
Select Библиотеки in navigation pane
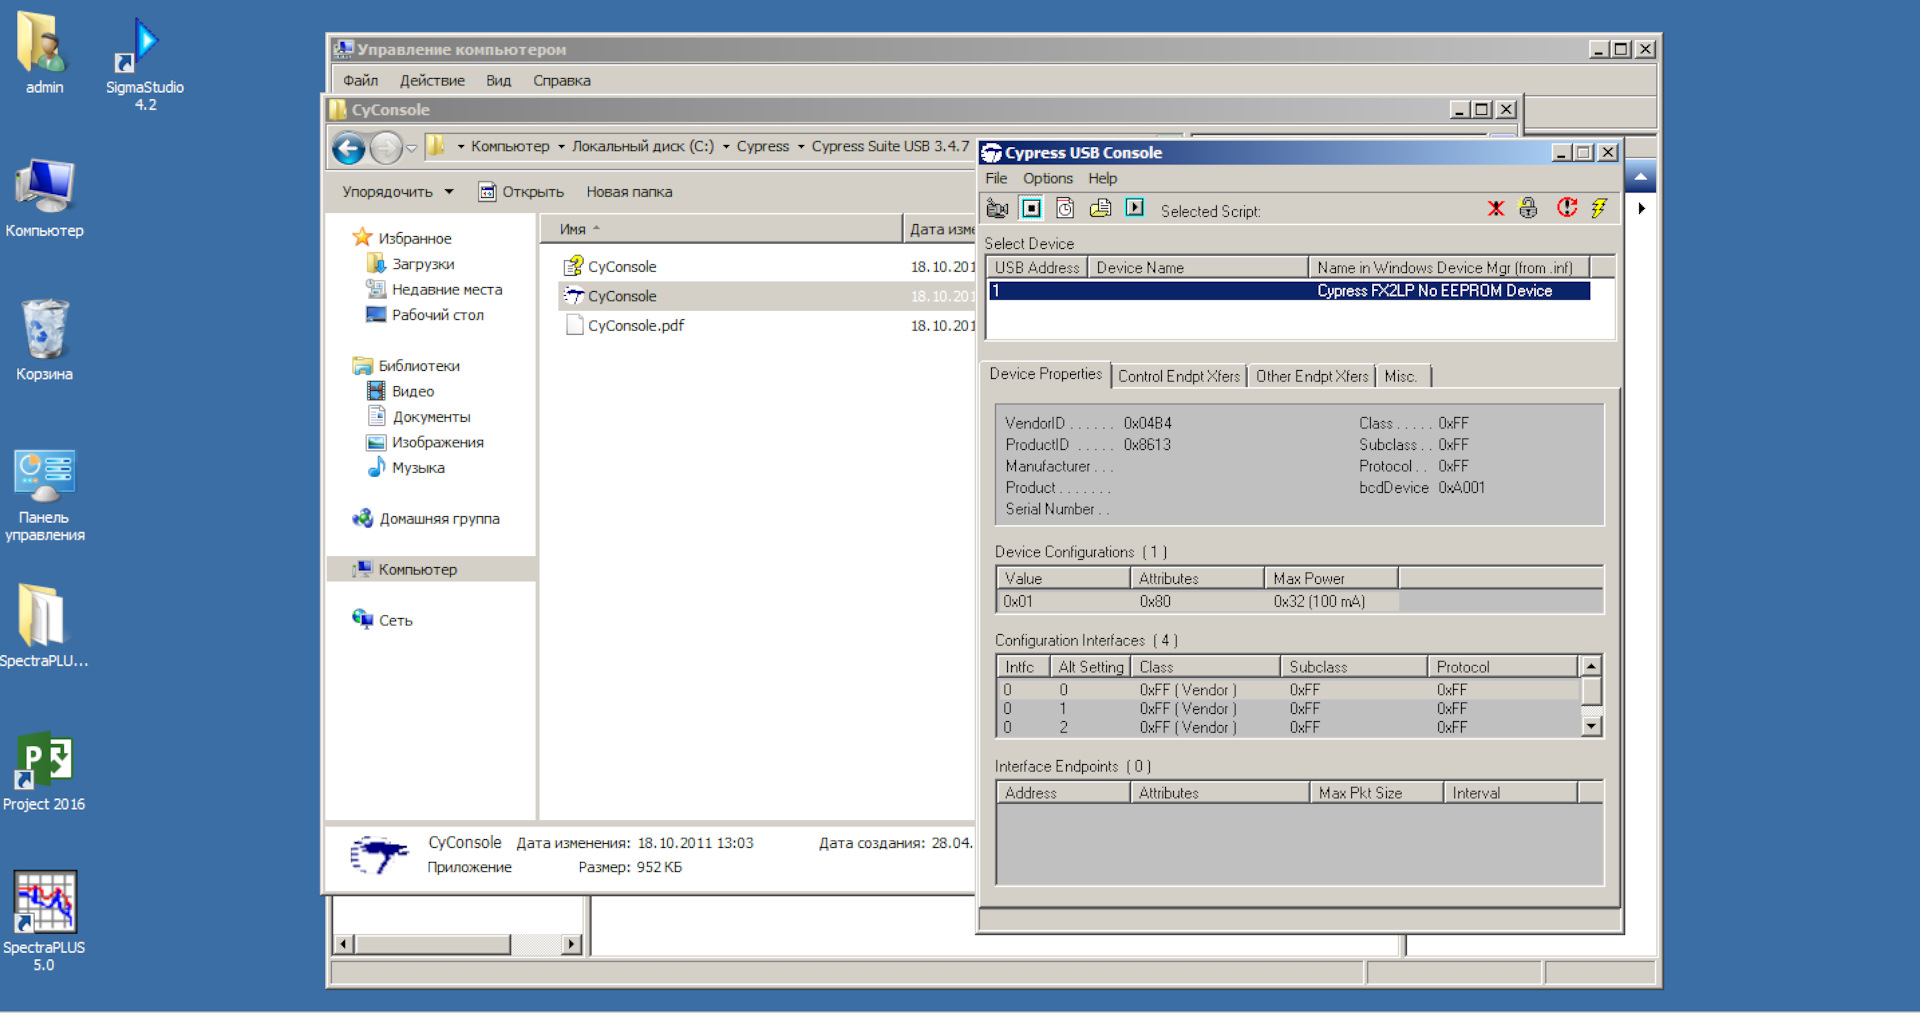(418, 365)
